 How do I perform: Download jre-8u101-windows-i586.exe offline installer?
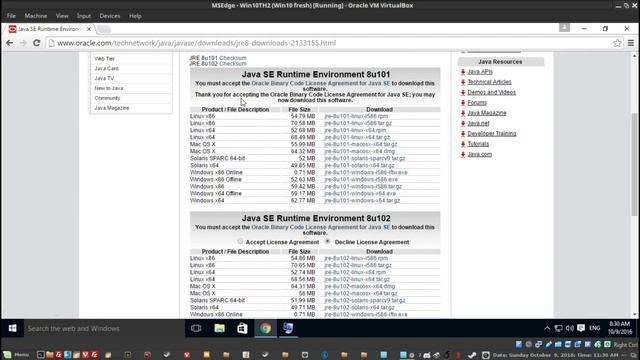[x=361, y=180]
